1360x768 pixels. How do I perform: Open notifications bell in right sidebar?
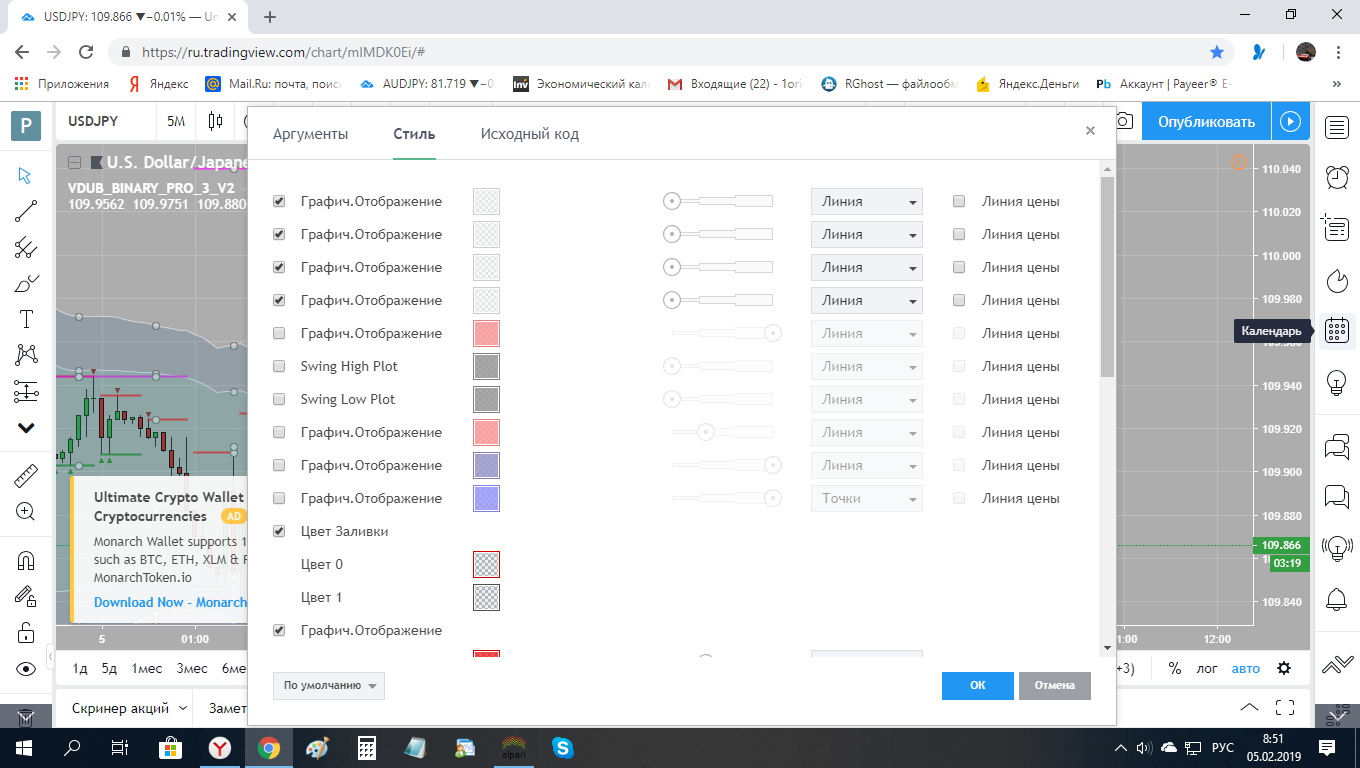1337,599
